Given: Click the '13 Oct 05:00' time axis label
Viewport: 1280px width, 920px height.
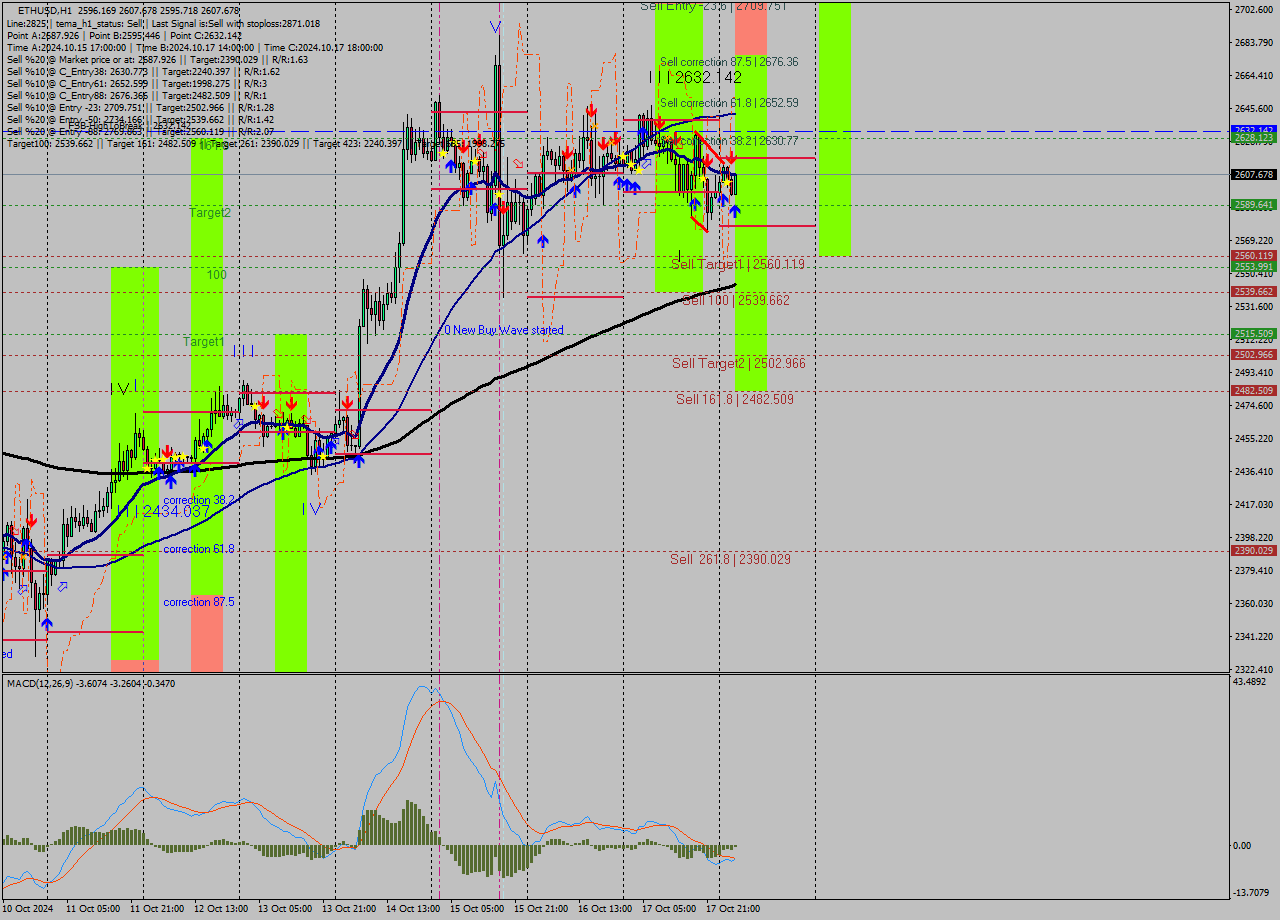Looking at the screenshot, I should (x=284, y=909).
